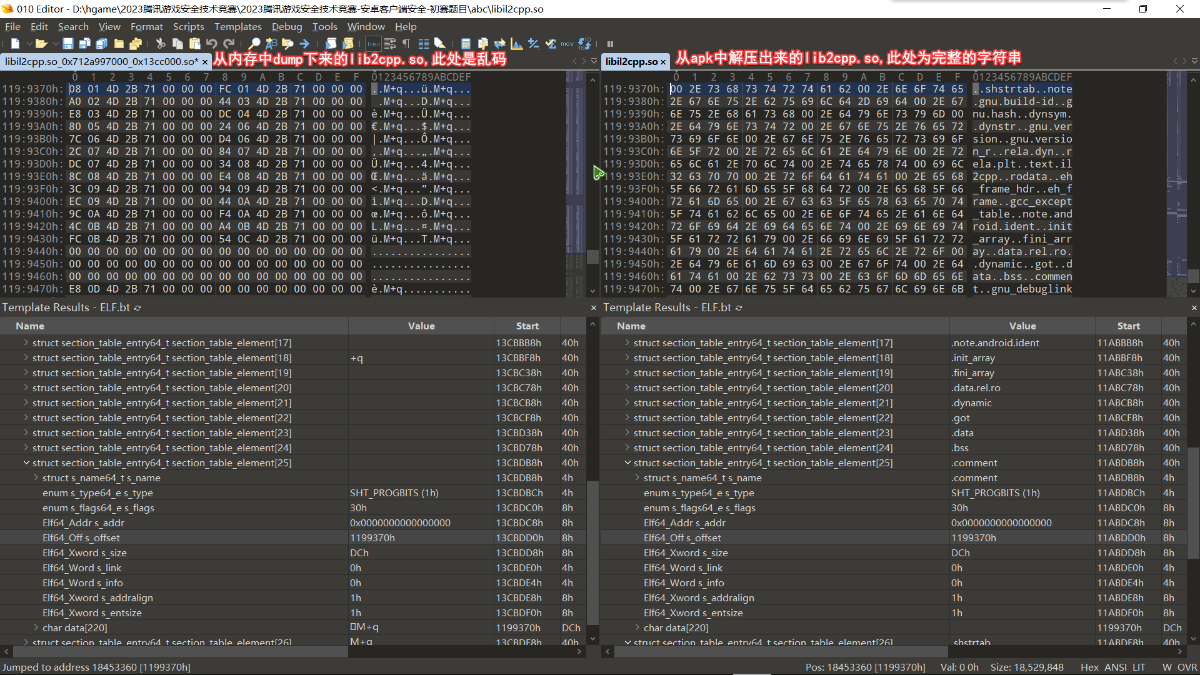Click right panel value .note.android.ident
The width and height of the screenshot is (1200, 675).
click(x=996, y=342)
